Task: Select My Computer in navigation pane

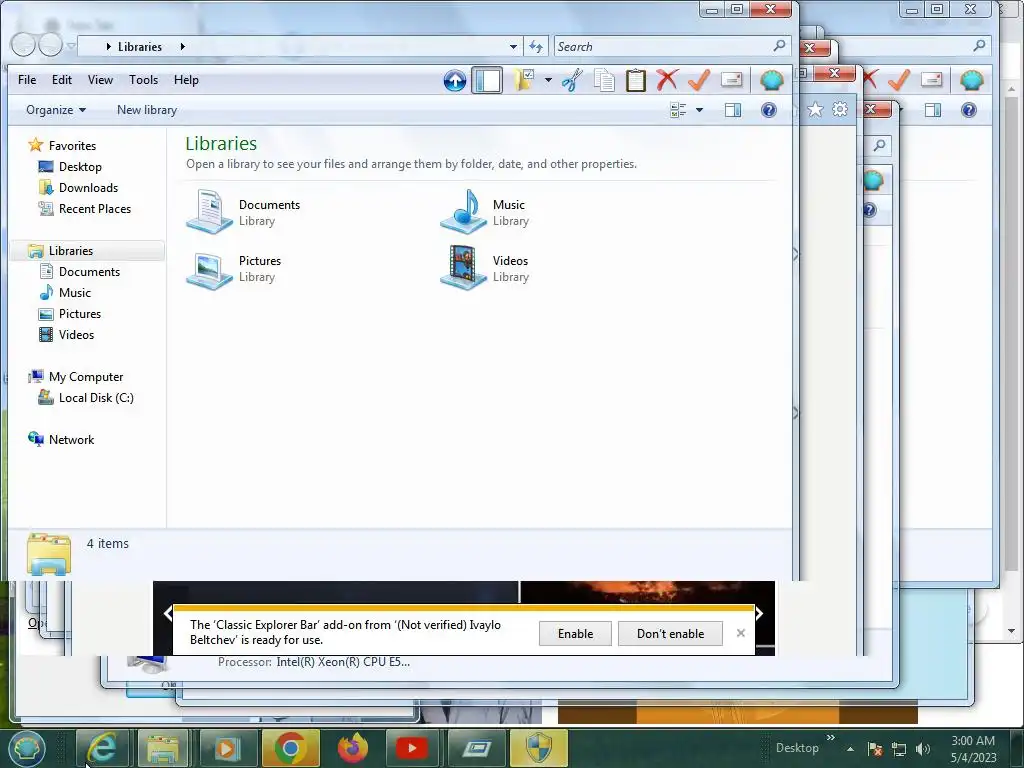Action: 86,377
